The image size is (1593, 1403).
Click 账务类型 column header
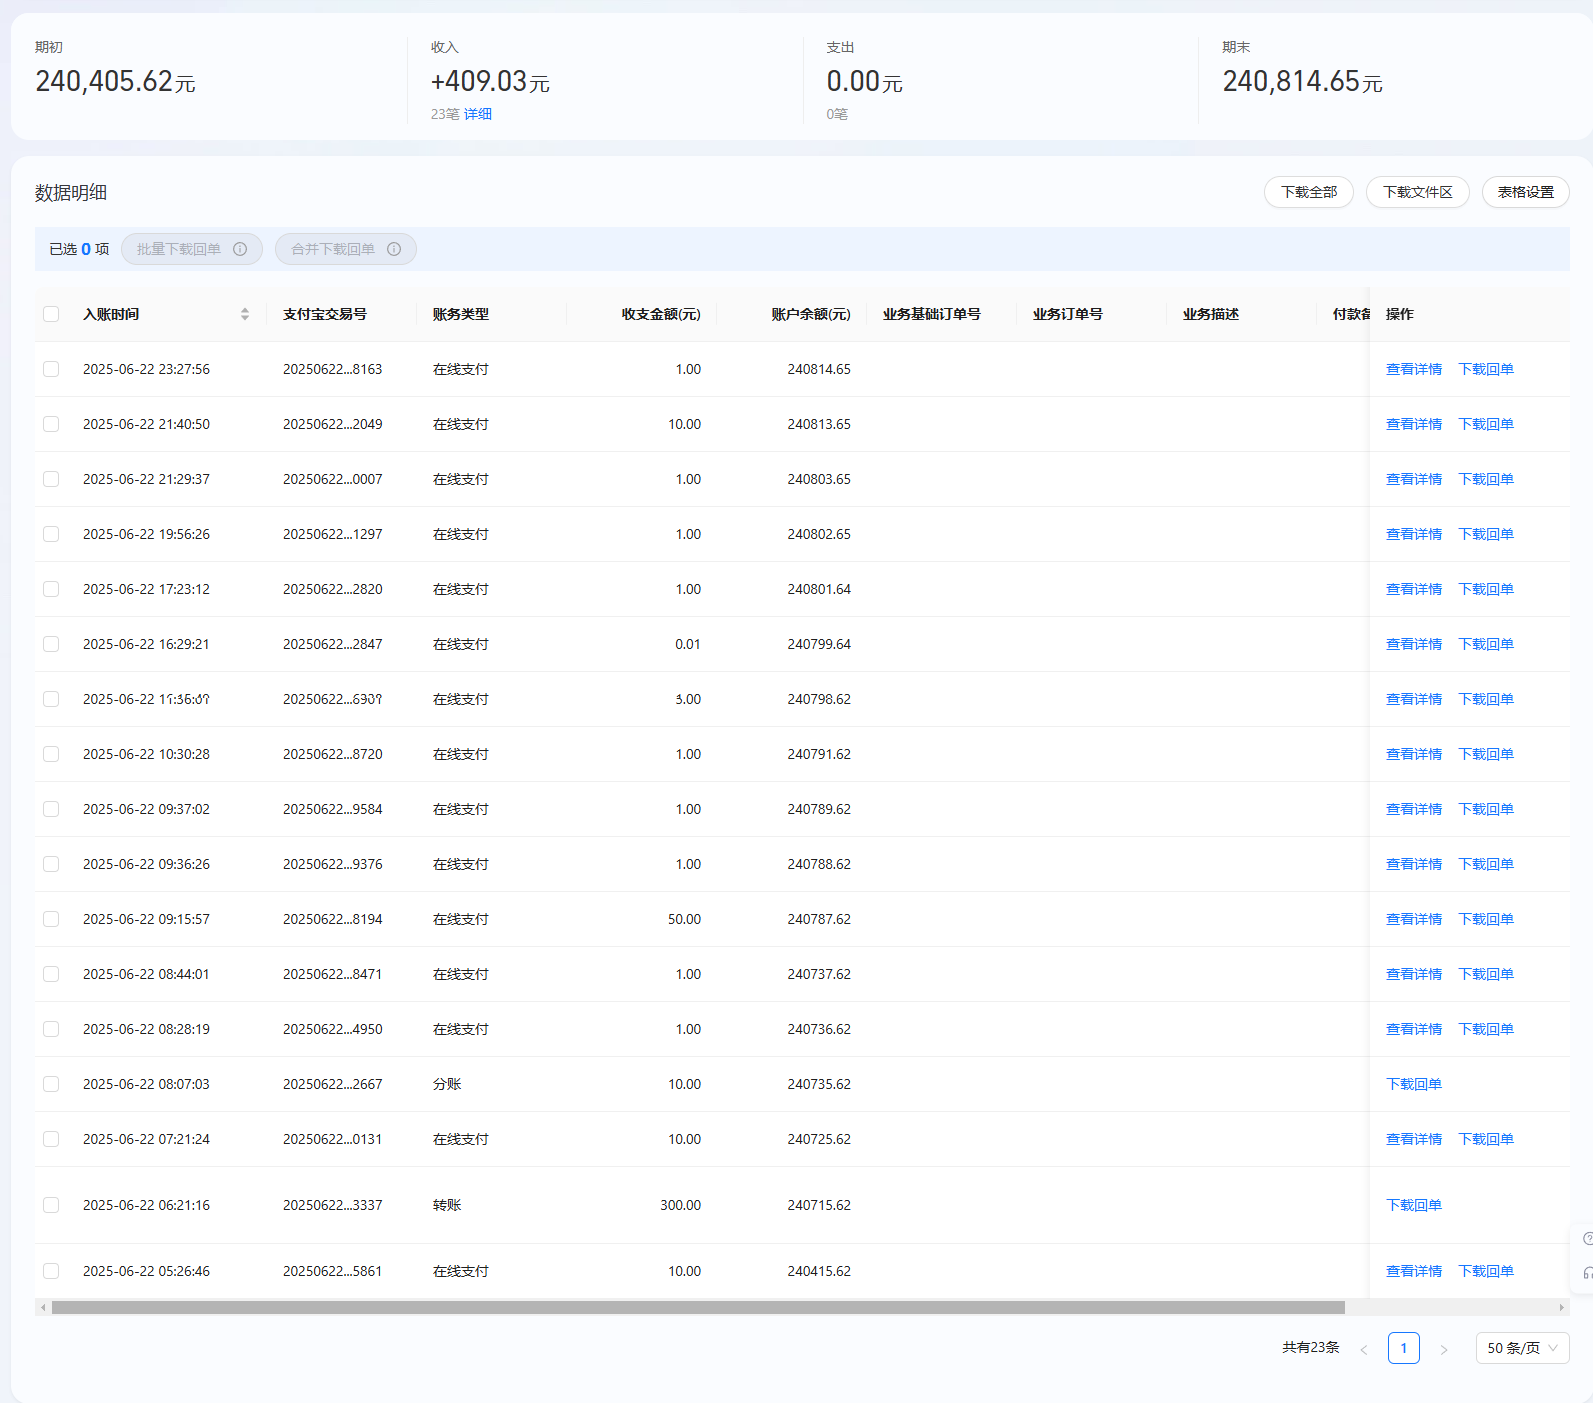pos(461,314)
